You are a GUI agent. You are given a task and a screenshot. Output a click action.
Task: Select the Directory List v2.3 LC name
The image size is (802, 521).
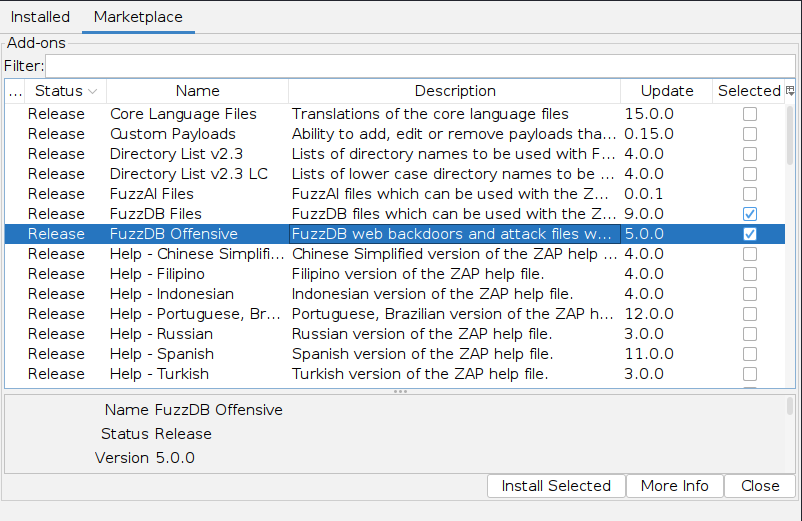(x=197, y=174)
